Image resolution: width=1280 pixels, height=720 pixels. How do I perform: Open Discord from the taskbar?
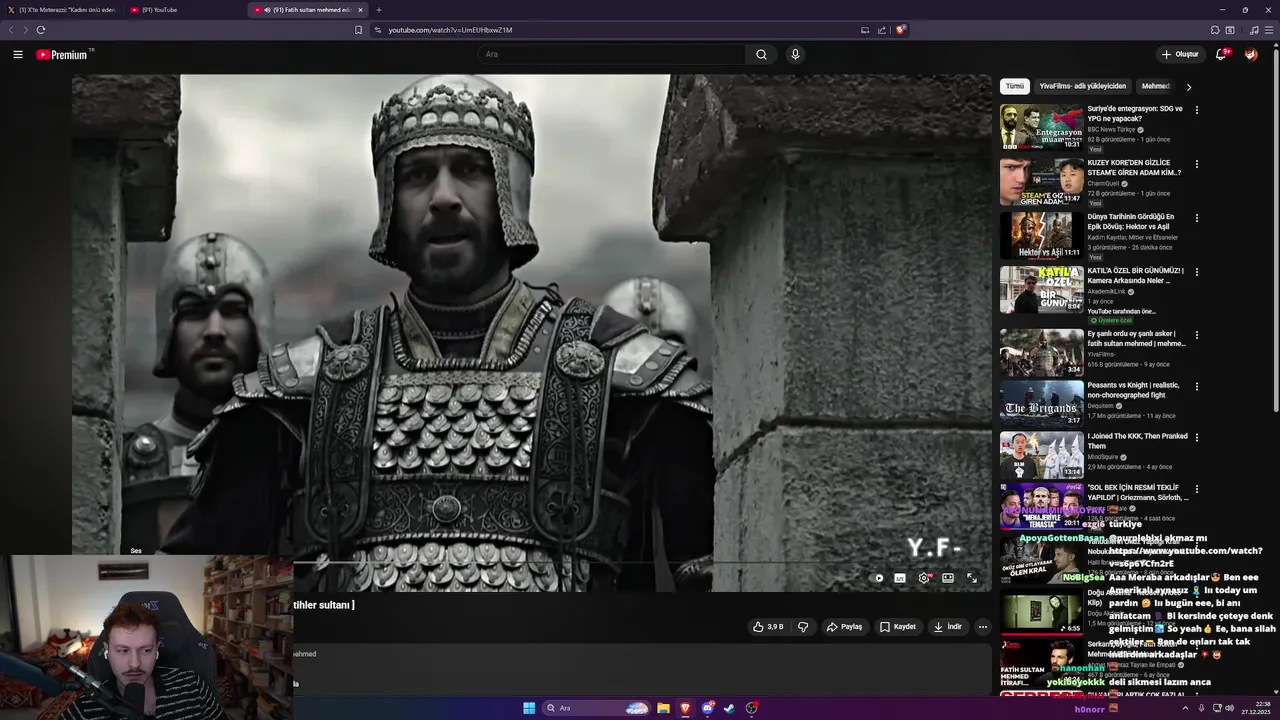(707, 708)
